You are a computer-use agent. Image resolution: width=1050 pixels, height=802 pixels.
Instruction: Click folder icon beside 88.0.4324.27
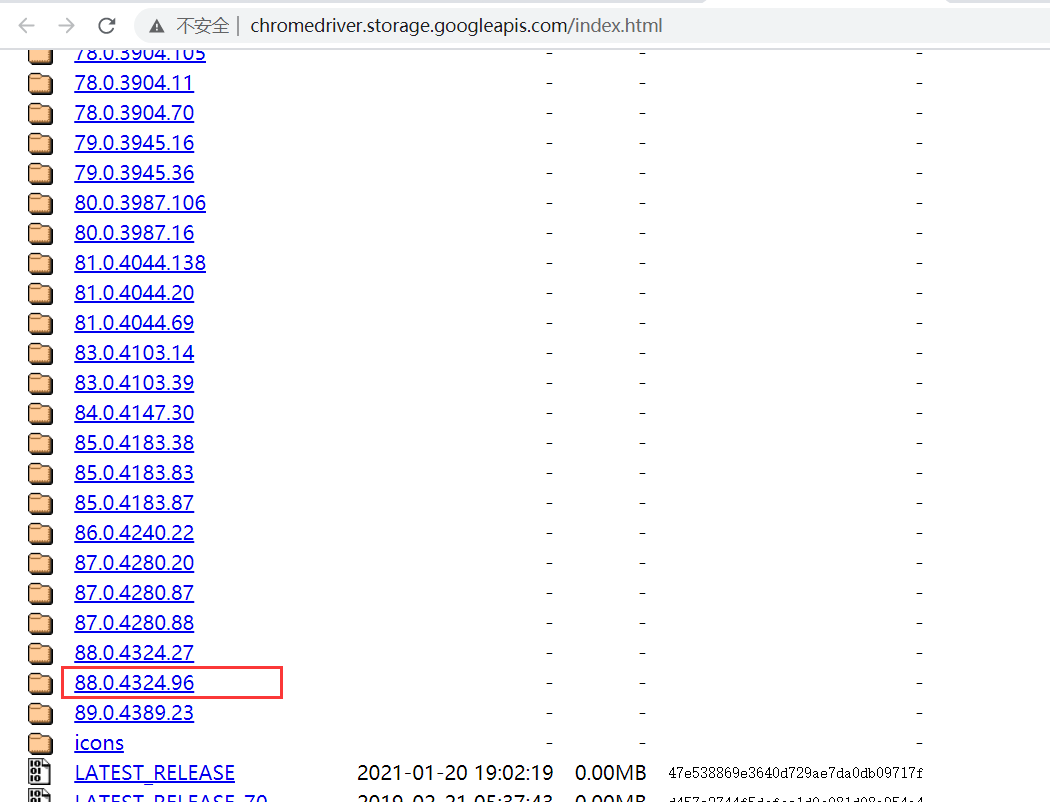[40, 653]
